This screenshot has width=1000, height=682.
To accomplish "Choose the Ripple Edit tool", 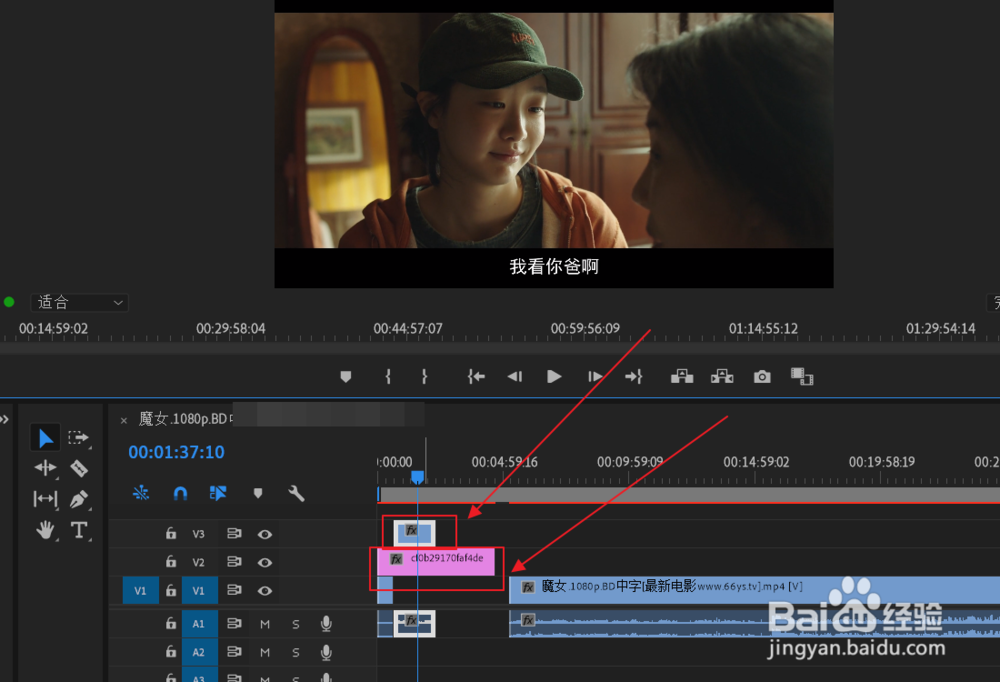I will (45, 468).
